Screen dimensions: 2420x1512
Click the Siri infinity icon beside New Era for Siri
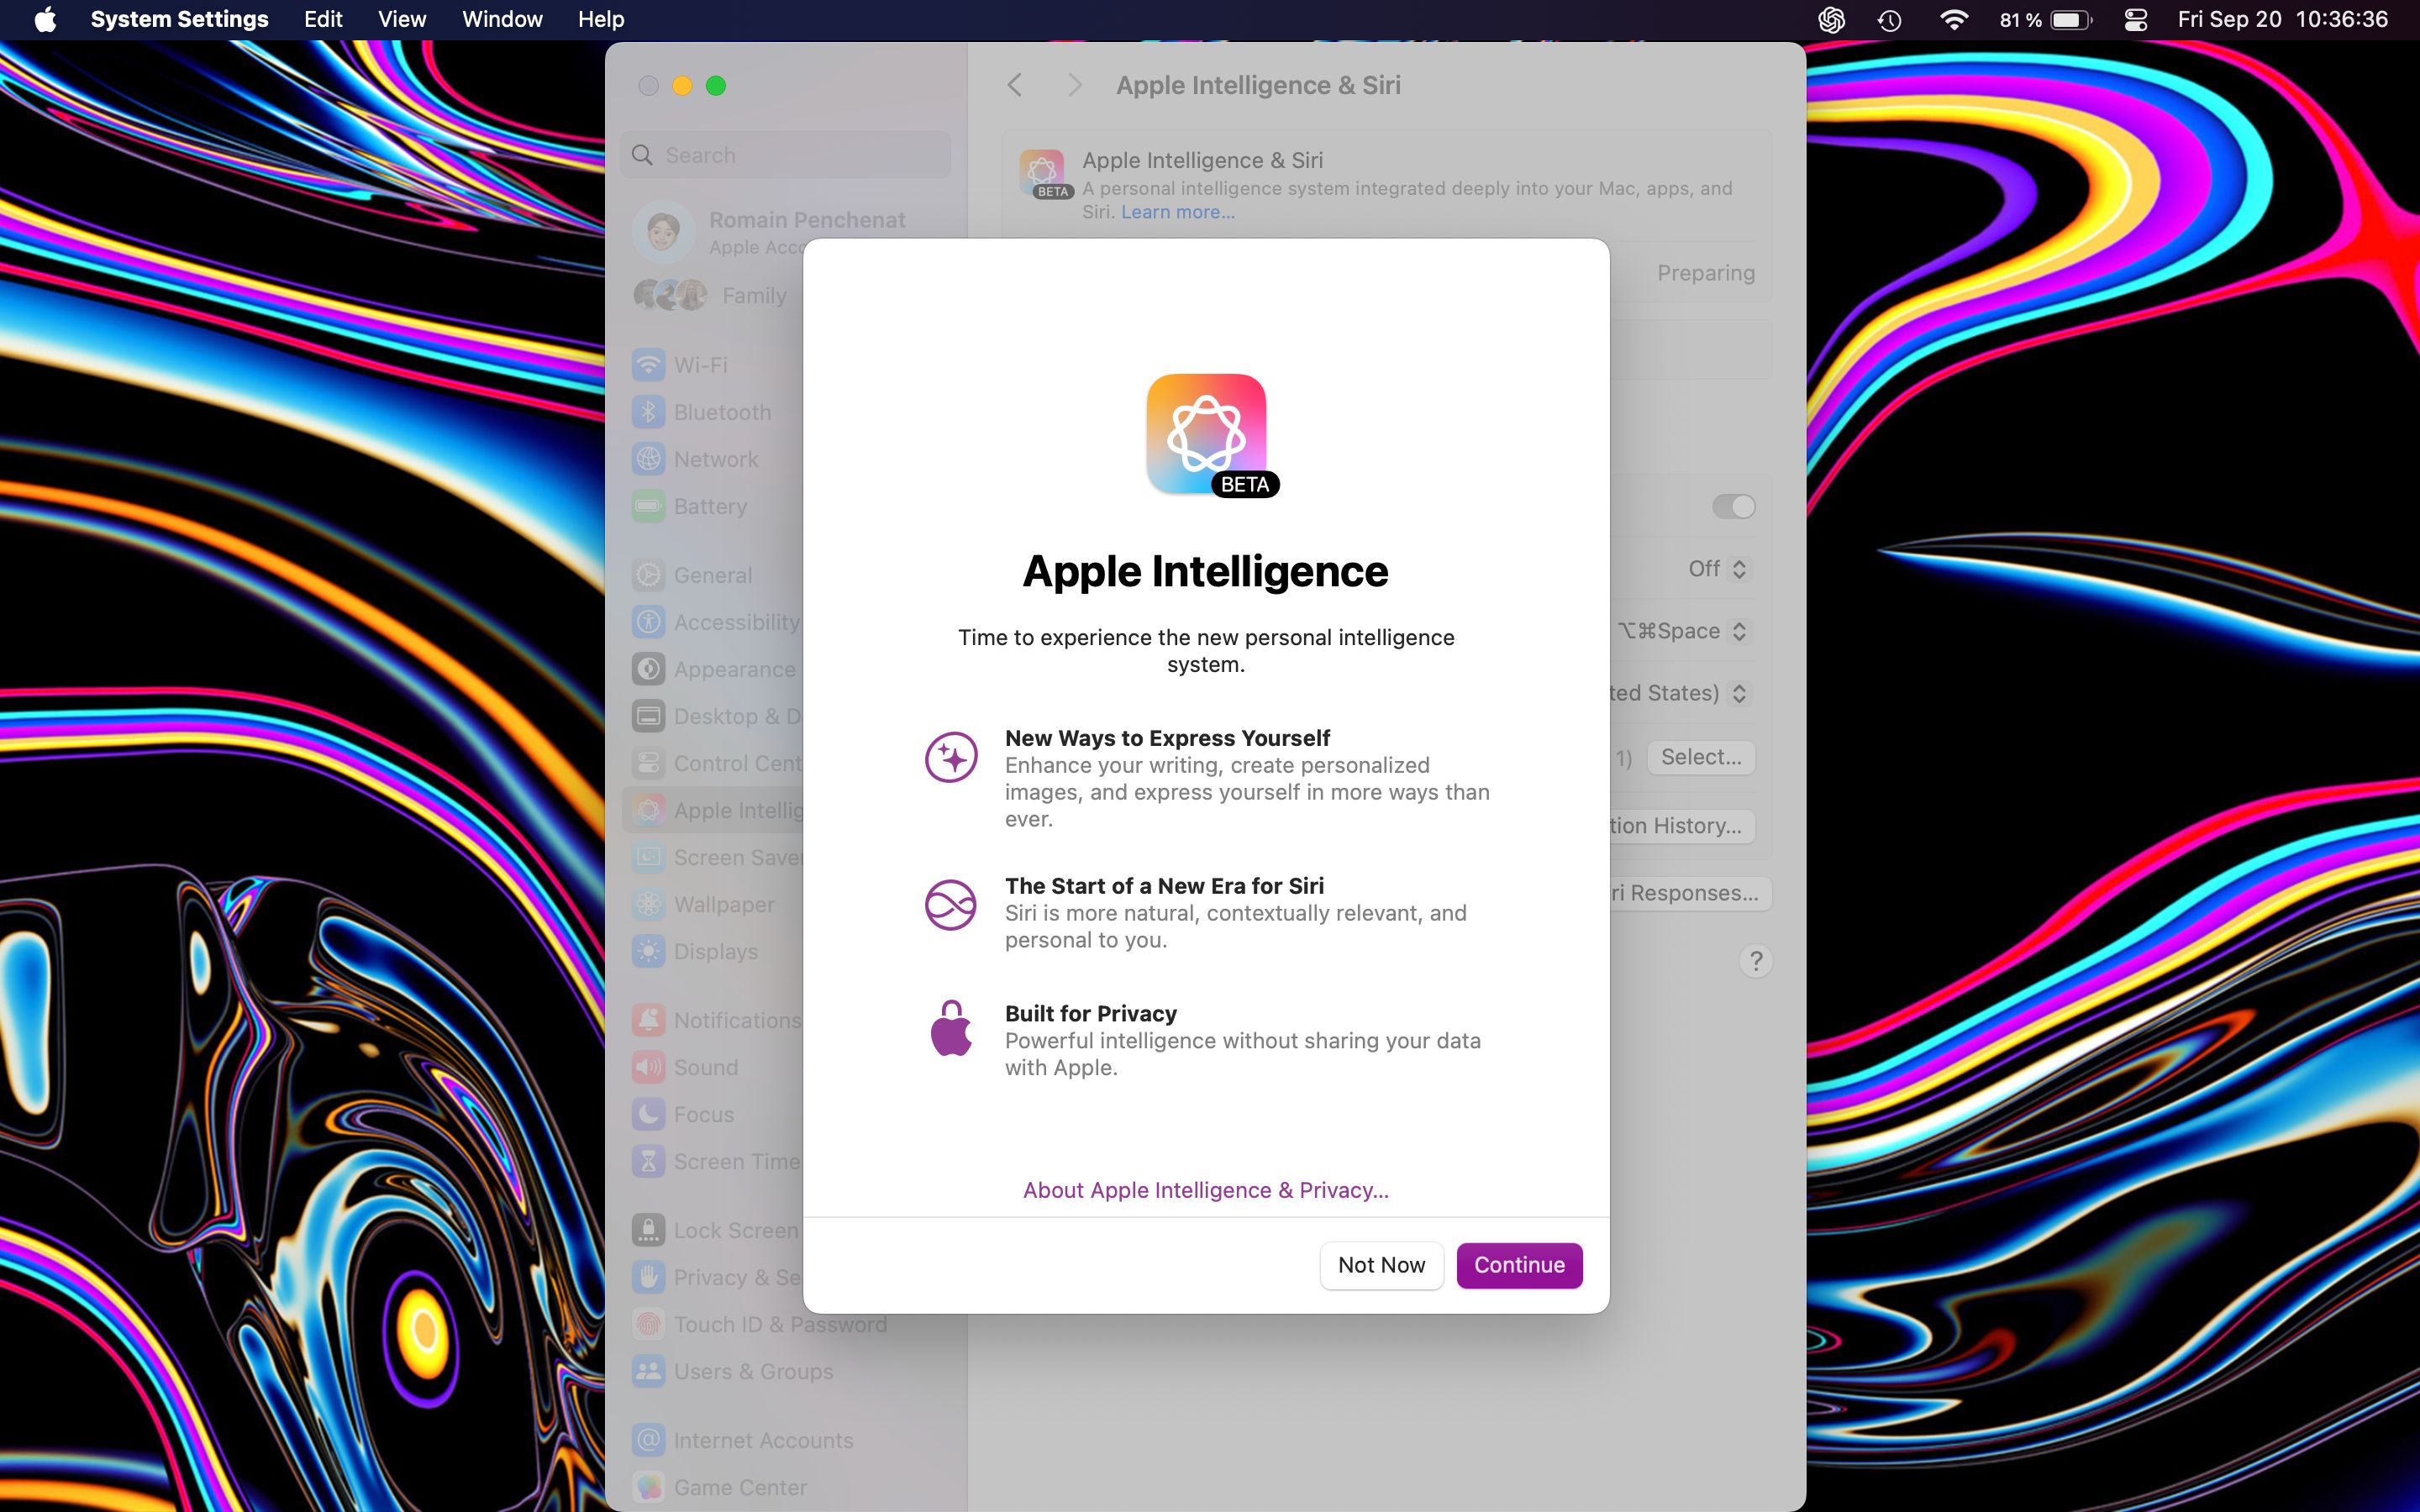click(x=950, y=905)
